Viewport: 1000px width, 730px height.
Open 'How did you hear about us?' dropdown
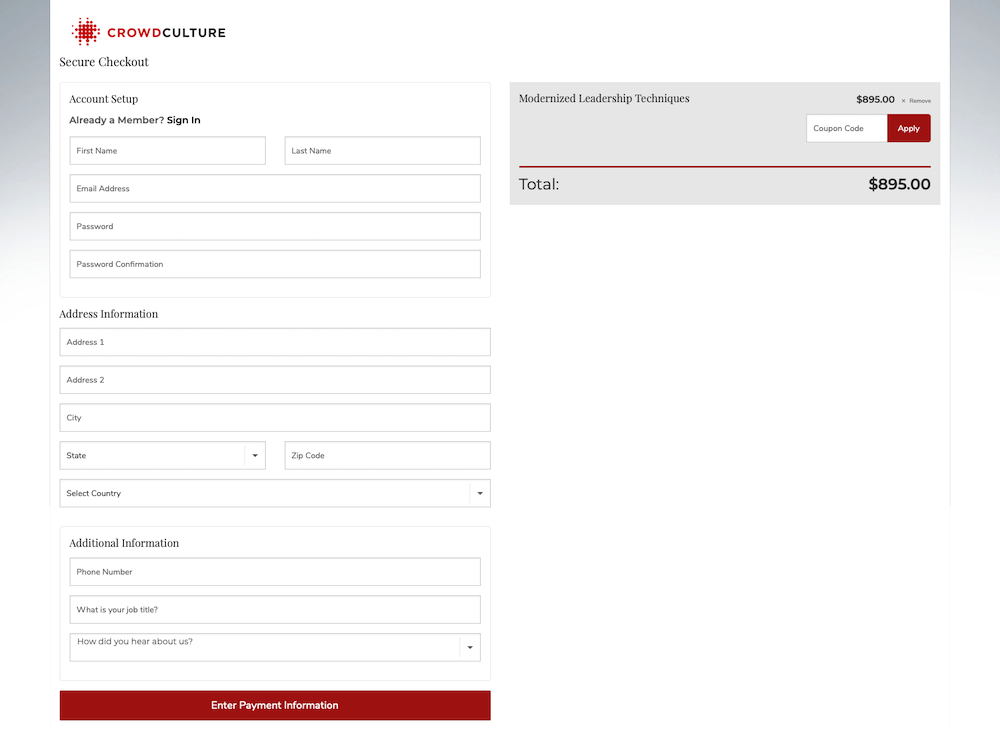coord(275,647)
